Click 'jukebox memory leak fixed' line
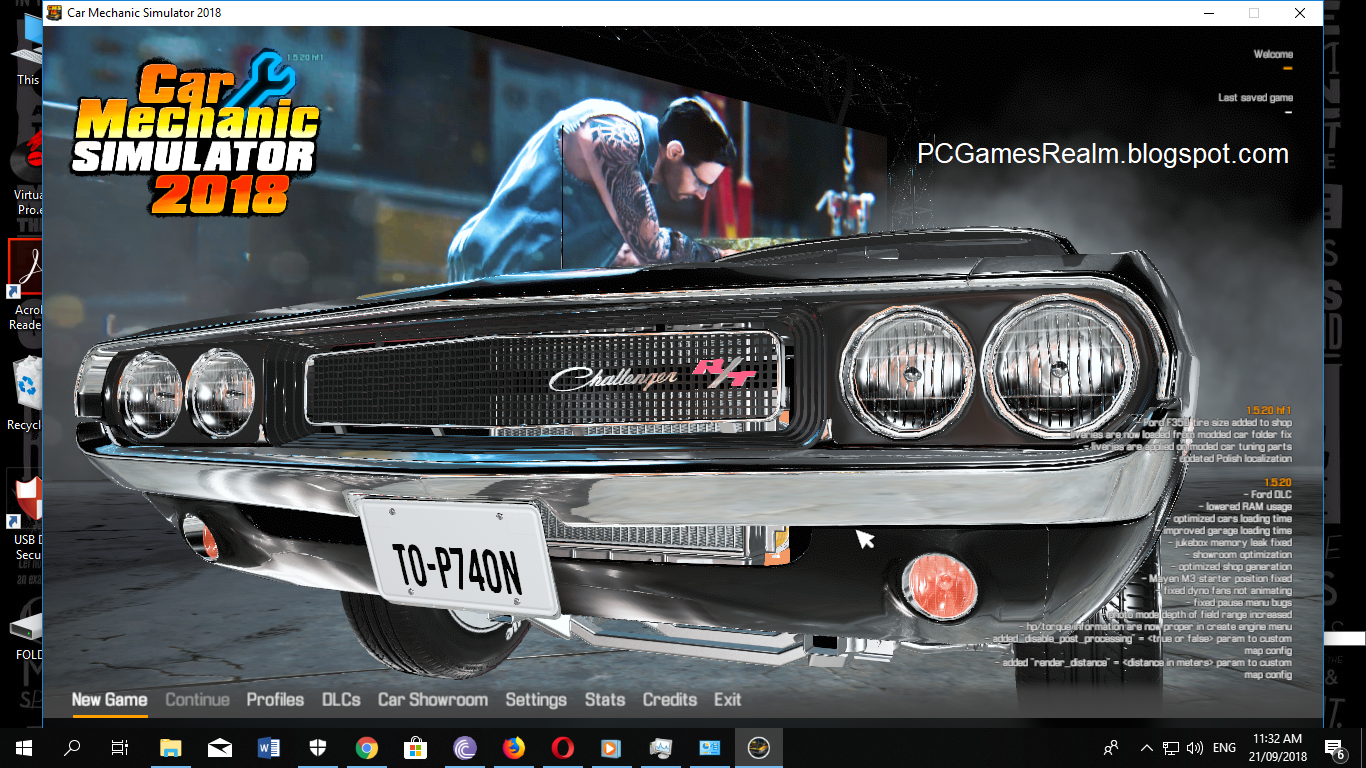1366x768 pixels. [x=1230, y=543]
